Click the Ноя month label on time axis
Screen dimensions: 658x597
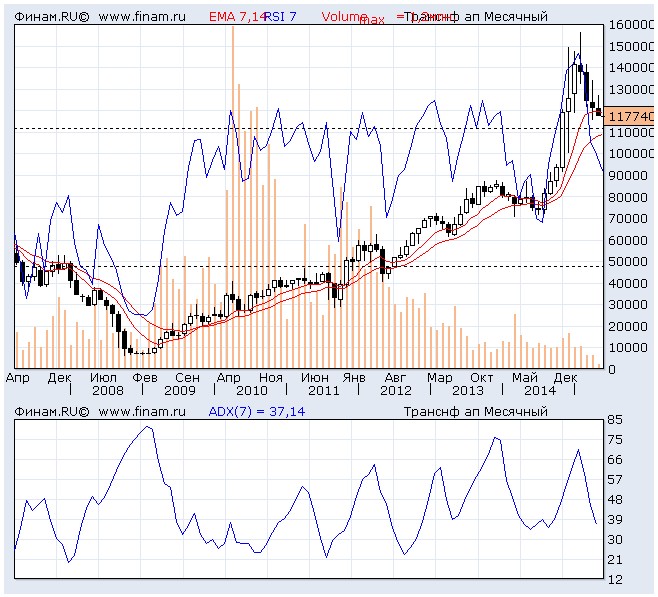coord(271,378)
